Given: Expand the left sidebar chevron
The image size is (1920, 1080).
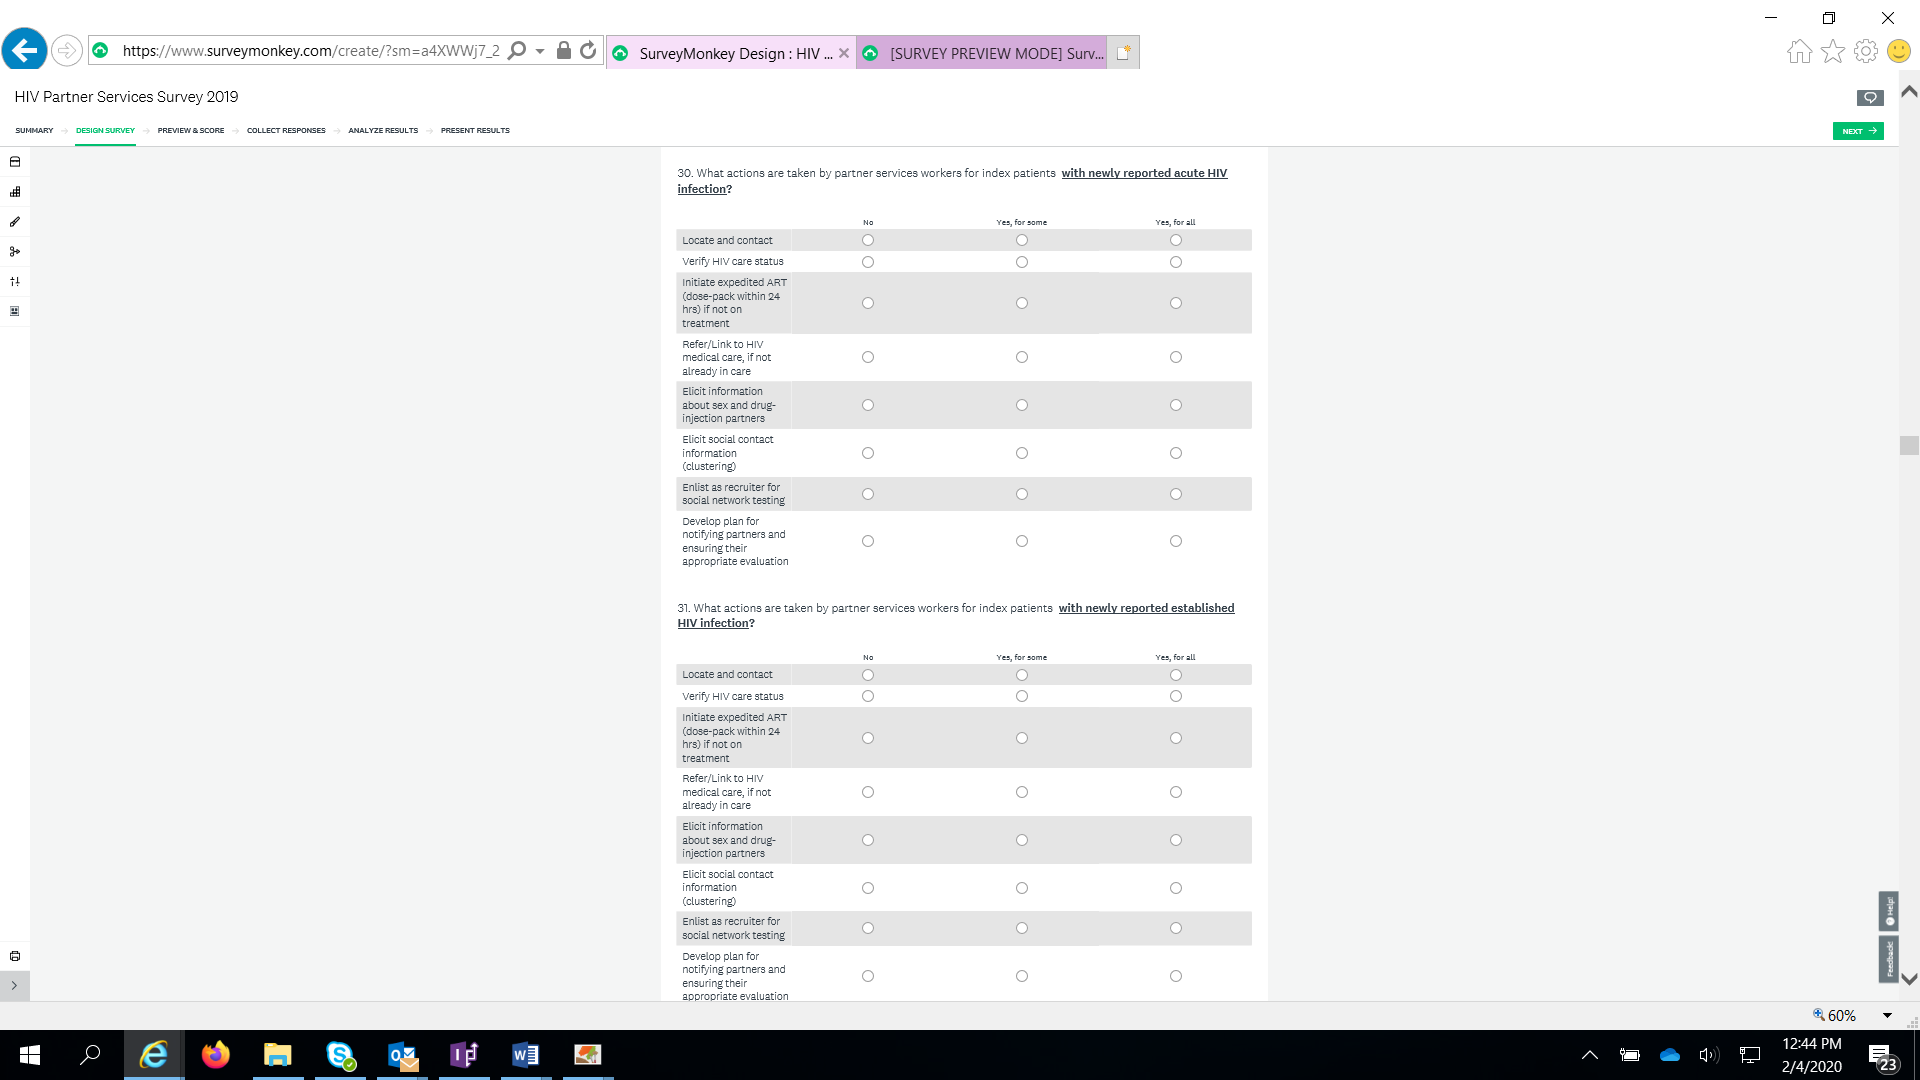Looking at the screenshot, I should click(14, 986).
